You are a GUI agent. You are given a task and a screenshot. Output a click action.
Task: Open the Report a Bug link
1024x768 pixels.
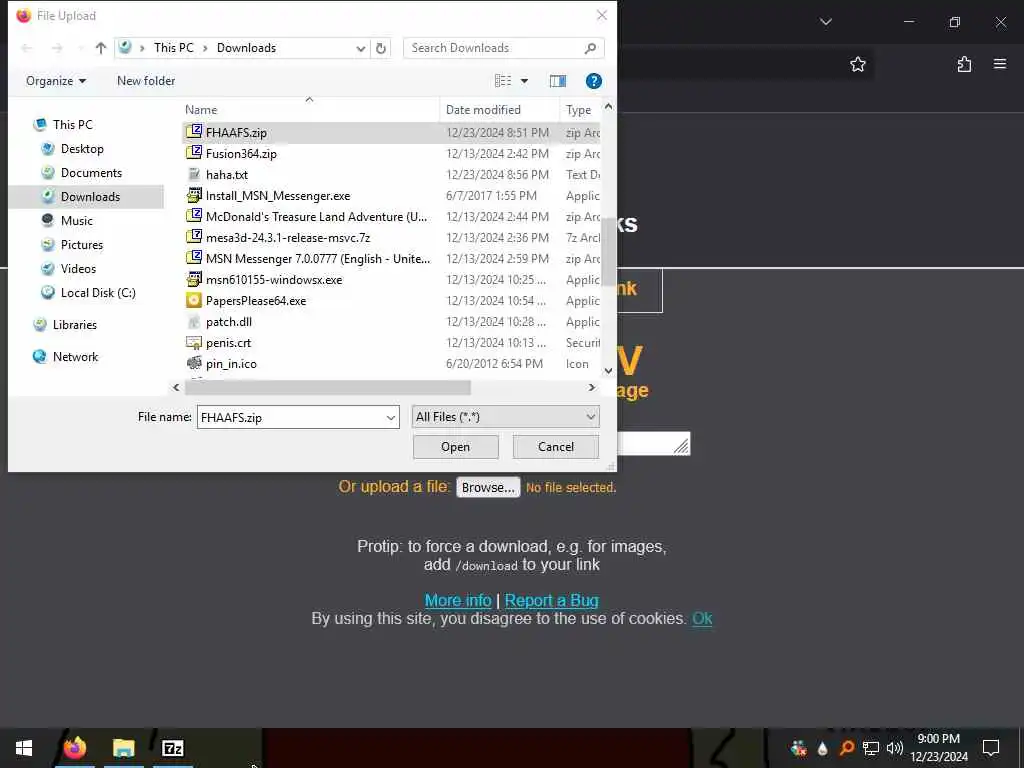551,600
